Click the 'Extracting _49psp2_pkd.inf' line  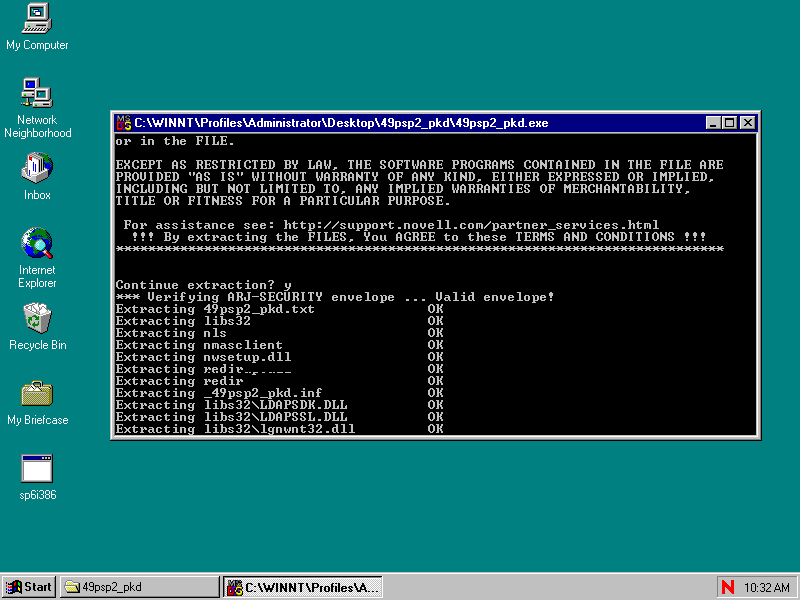point(279,393)
